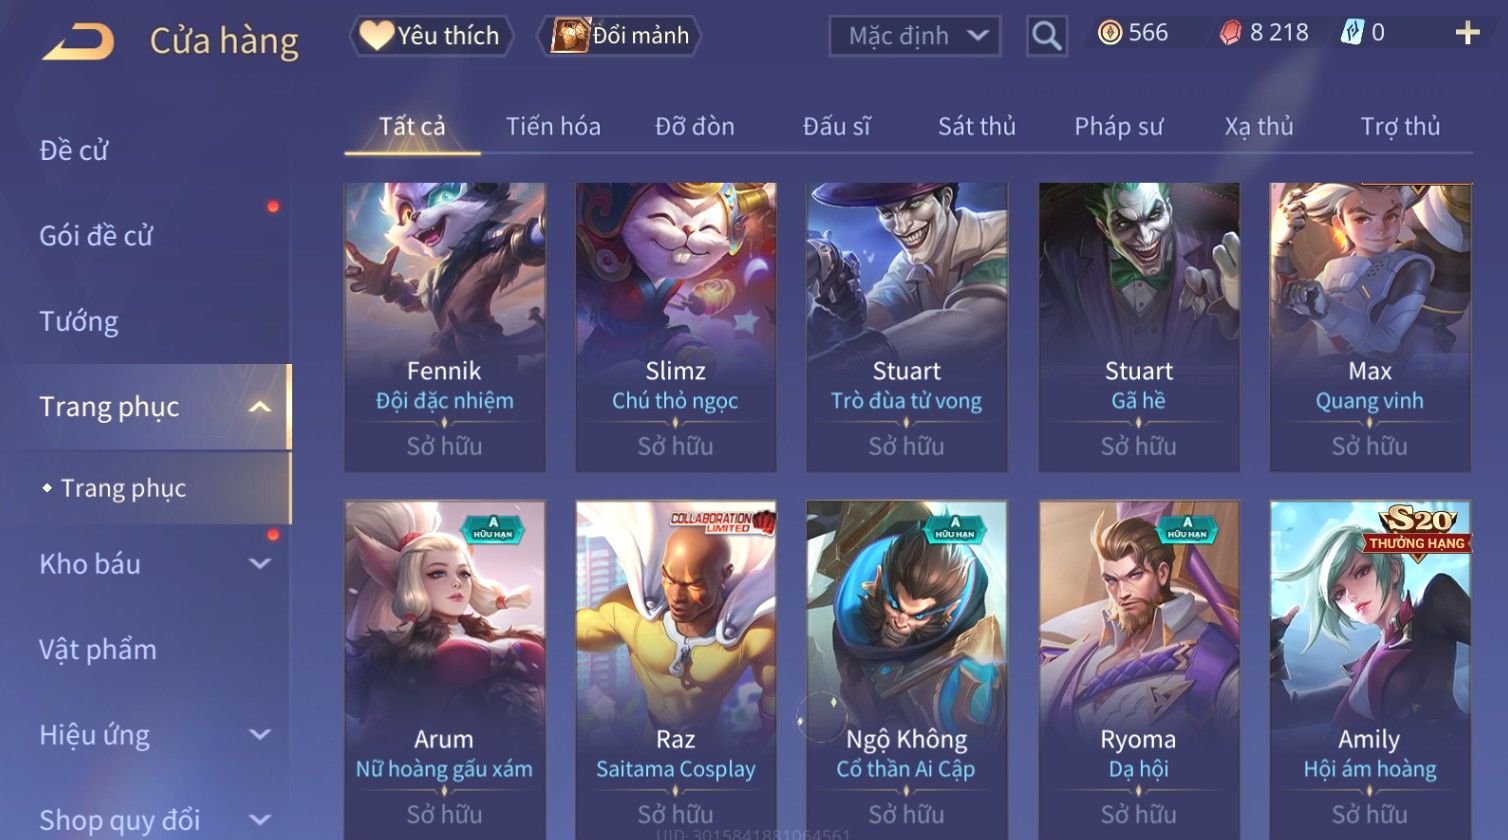Open Đổi mảnh chest icon
The width and height of the screenshot is (1508, 840).
pos(570,35)
